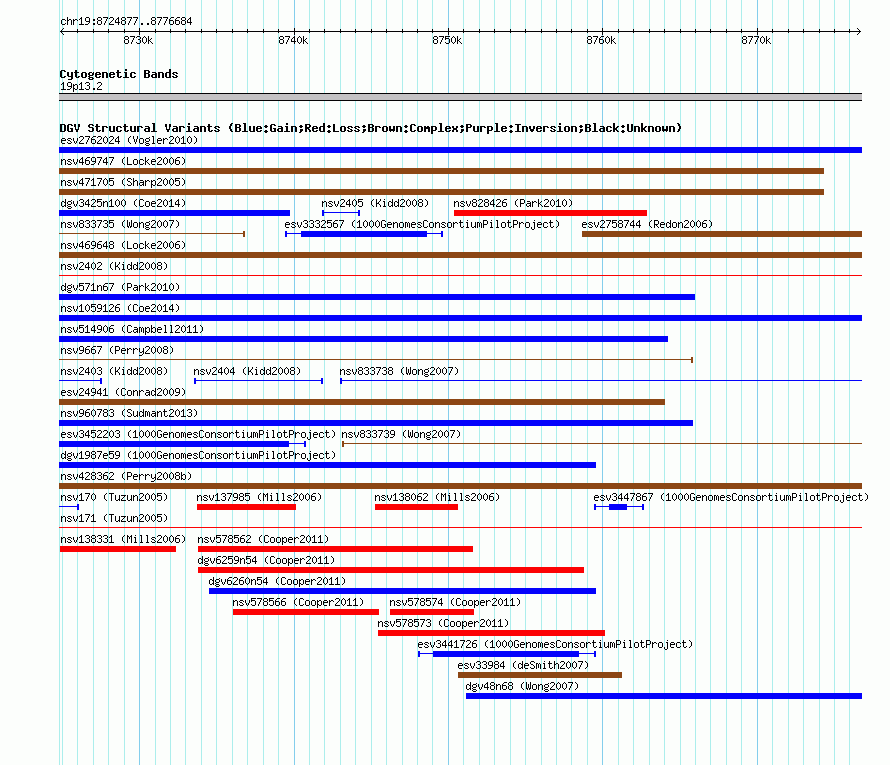The height and width of the screenshot is (765, 890).
Task: Select the esv3452203 variant label
Action: pyautogui.click(x=198, y=434)
